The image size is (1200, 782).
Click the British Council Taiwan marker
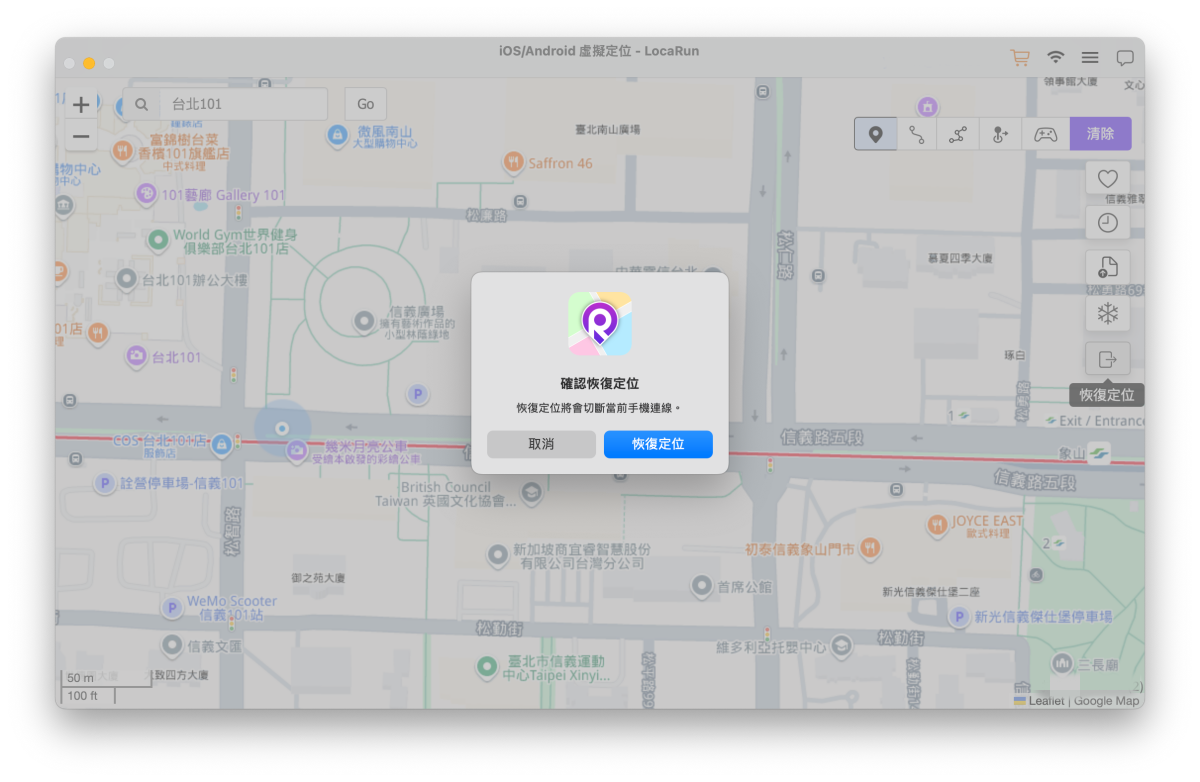(531, 491)
